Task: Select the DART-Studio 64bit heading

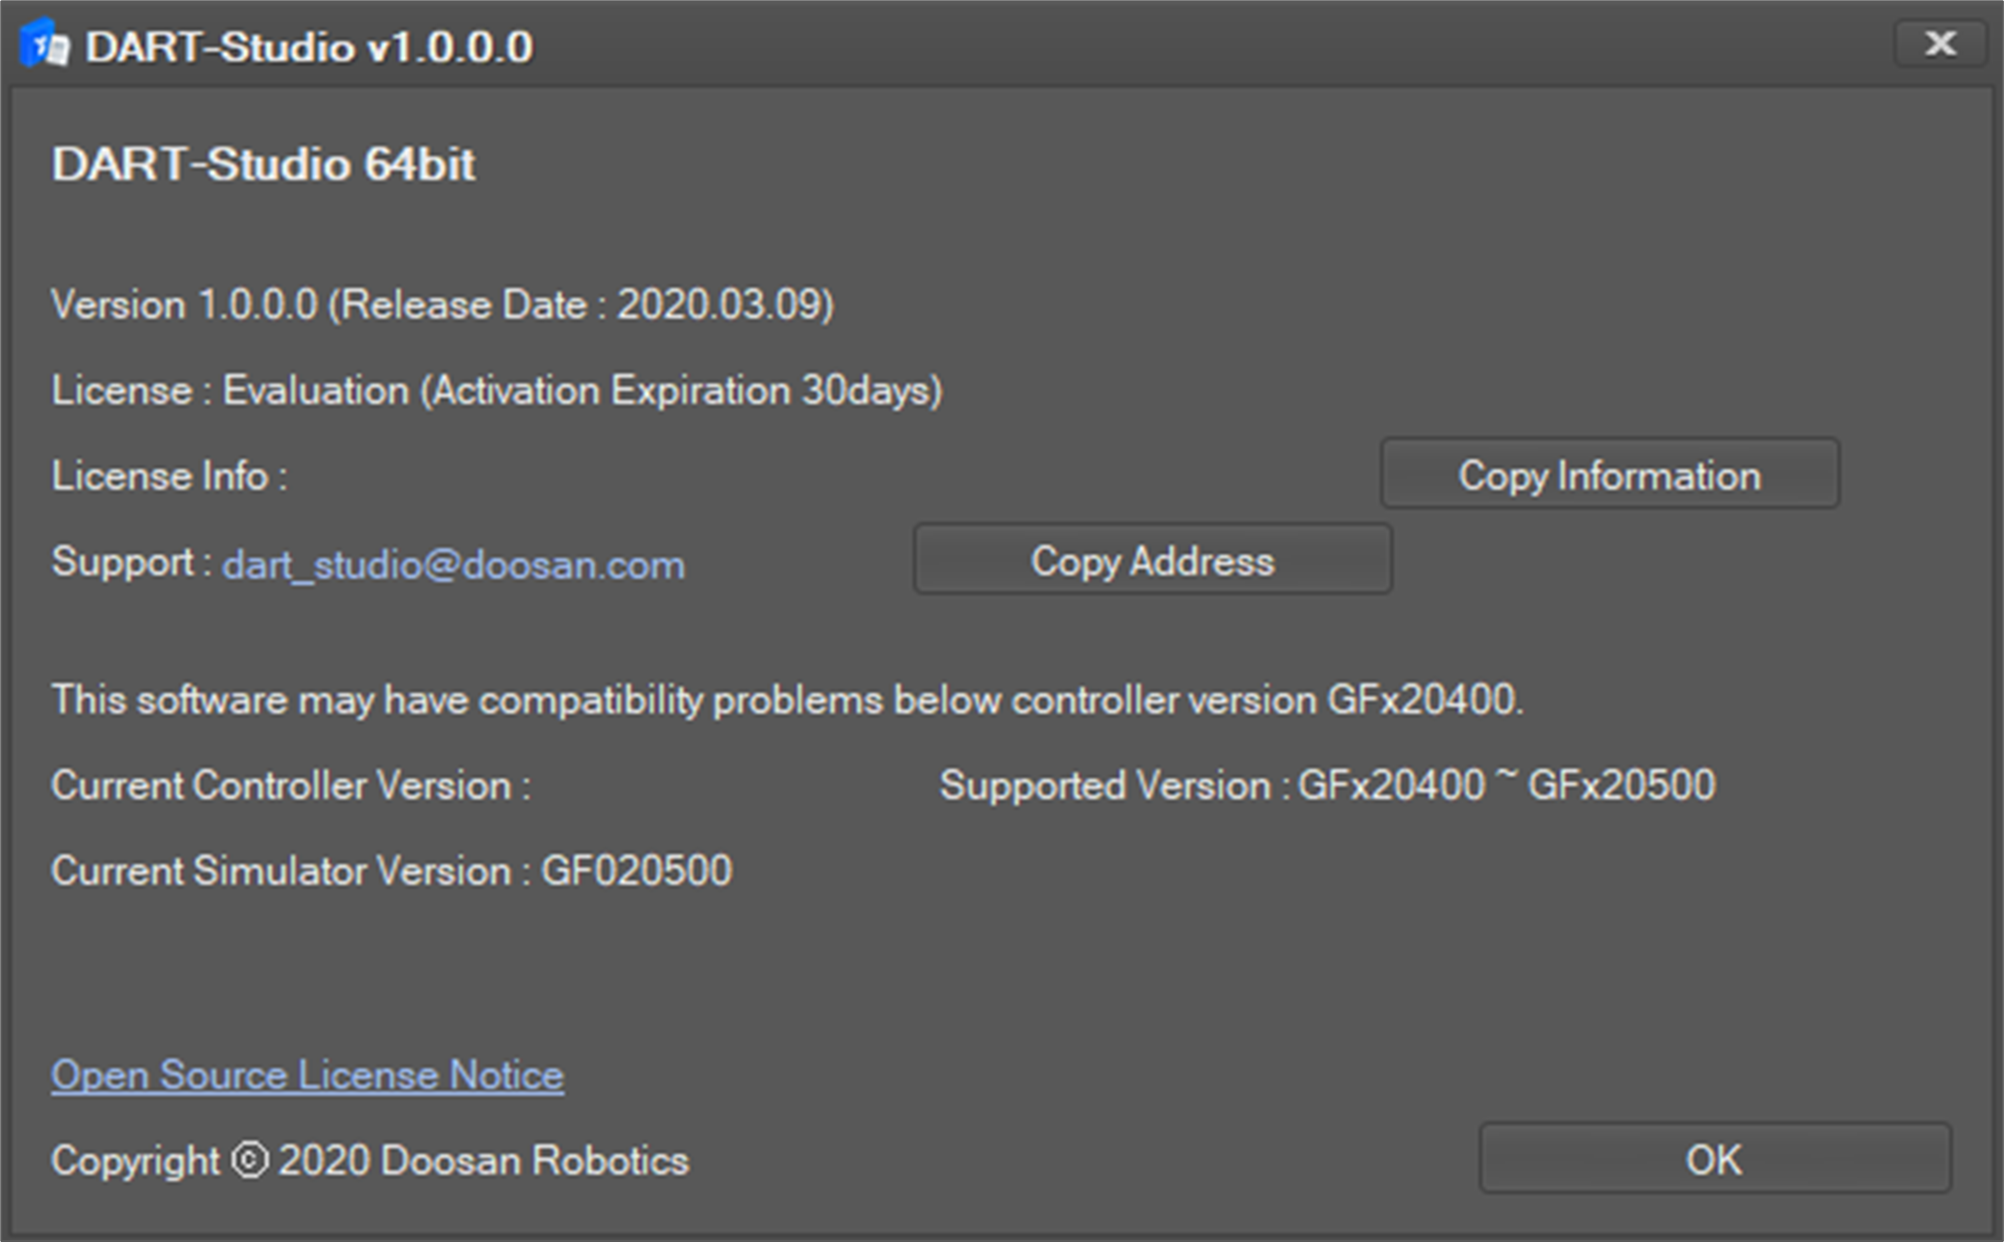Action: [x=263, y=165]
